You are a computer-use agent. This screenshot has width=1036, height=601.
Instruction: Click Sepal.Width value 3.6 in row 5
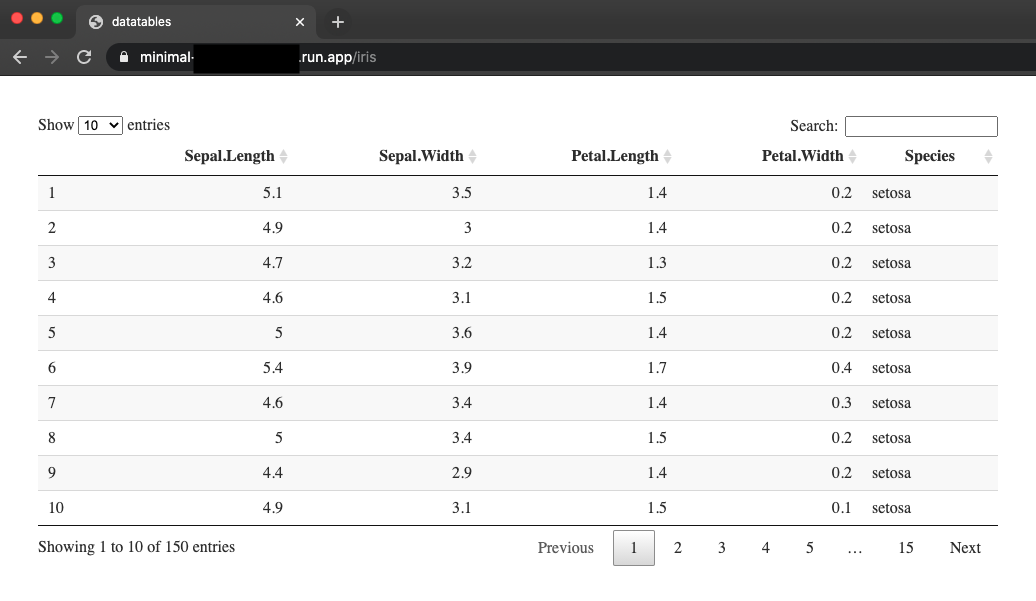pos(461,333)
